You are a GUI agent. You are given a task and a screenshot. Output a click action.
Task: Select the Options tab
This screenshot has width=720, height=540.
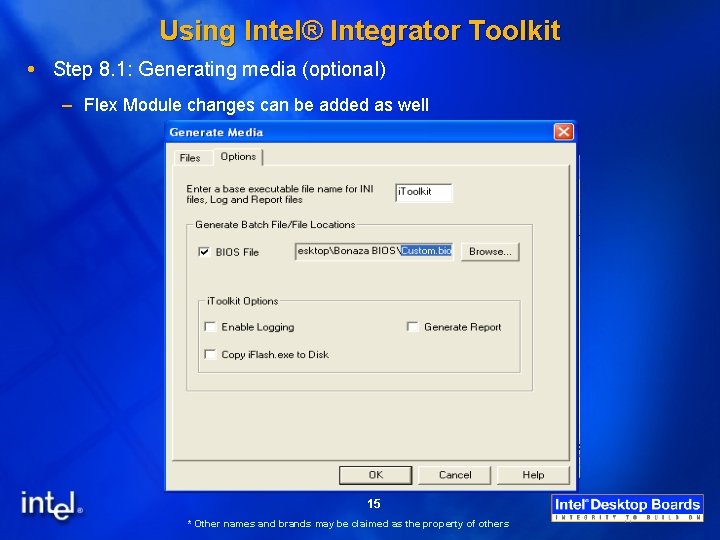[x=238, y=157]
